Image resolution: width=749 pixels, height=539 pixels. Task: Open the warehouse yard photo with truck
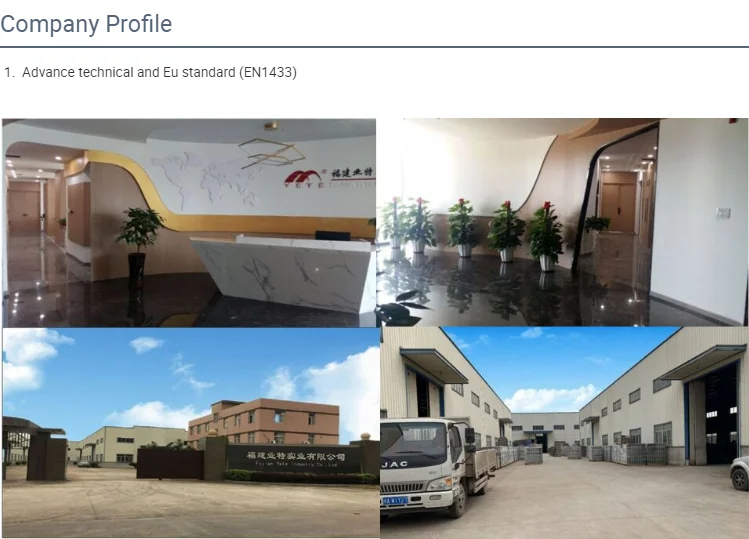click(565, 432)
